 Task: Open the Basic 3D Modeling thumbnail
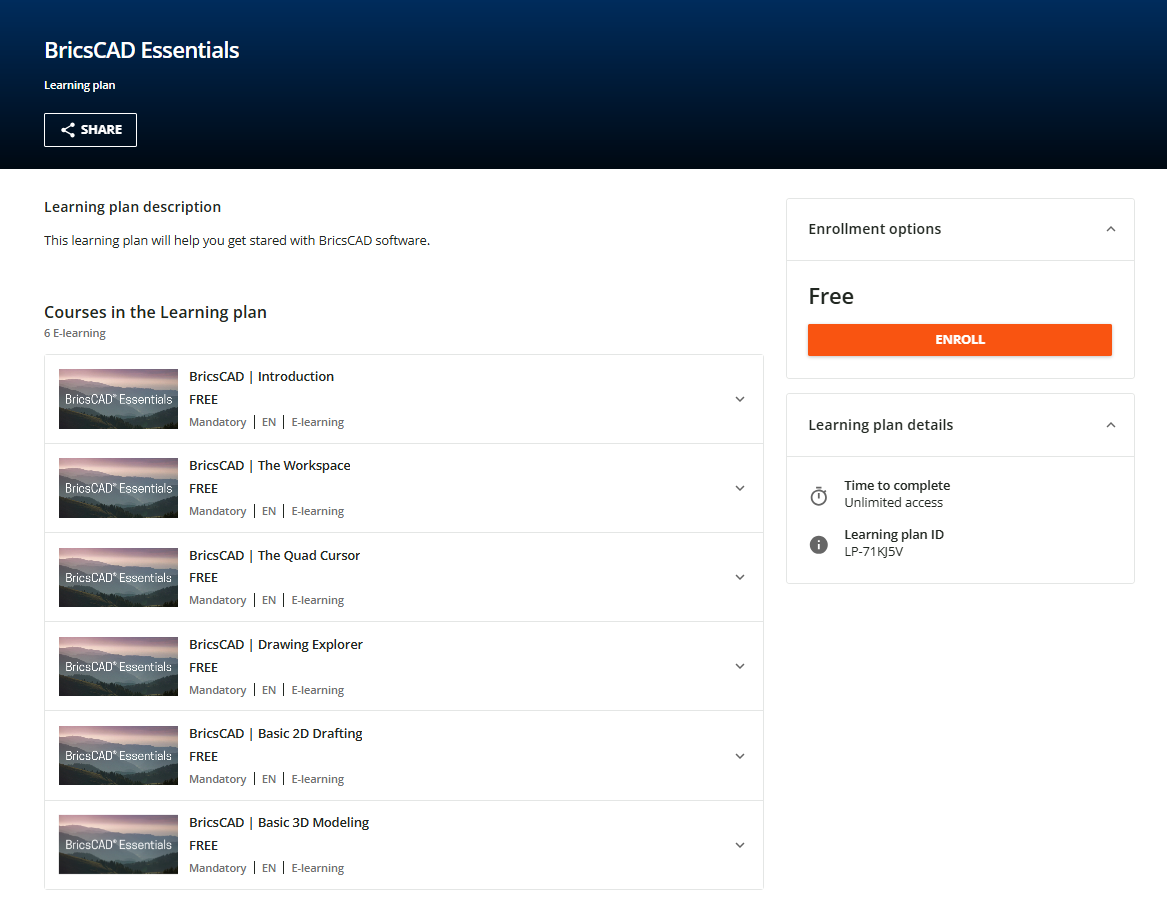pyautogui.click(x=118, y=845)
